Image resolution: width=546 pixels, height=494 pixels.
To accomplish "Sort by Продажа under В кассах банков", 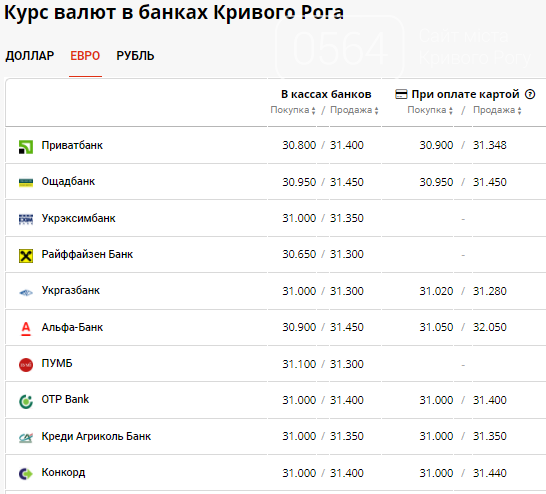I will pyautogui.click(x=354, y=110).
